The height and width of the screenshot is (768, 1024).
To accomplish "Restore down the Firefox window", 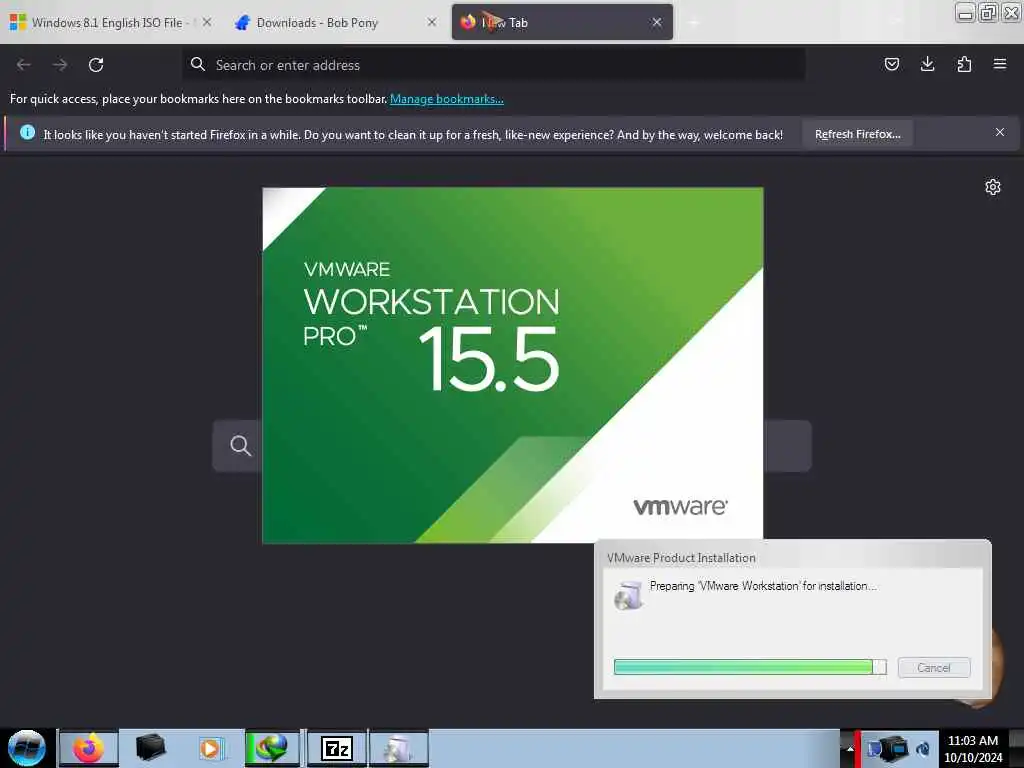I will coord(988,12).
